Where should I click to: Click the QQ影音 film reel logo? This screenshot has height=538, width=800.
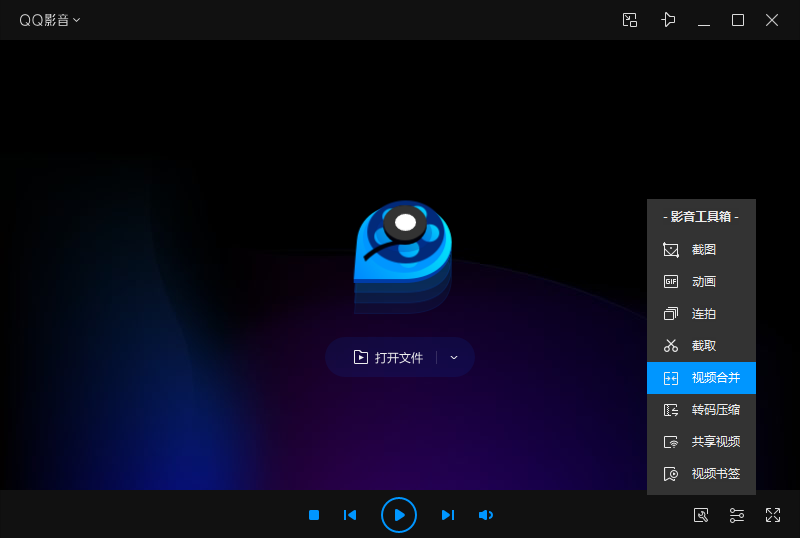[403, 256]
